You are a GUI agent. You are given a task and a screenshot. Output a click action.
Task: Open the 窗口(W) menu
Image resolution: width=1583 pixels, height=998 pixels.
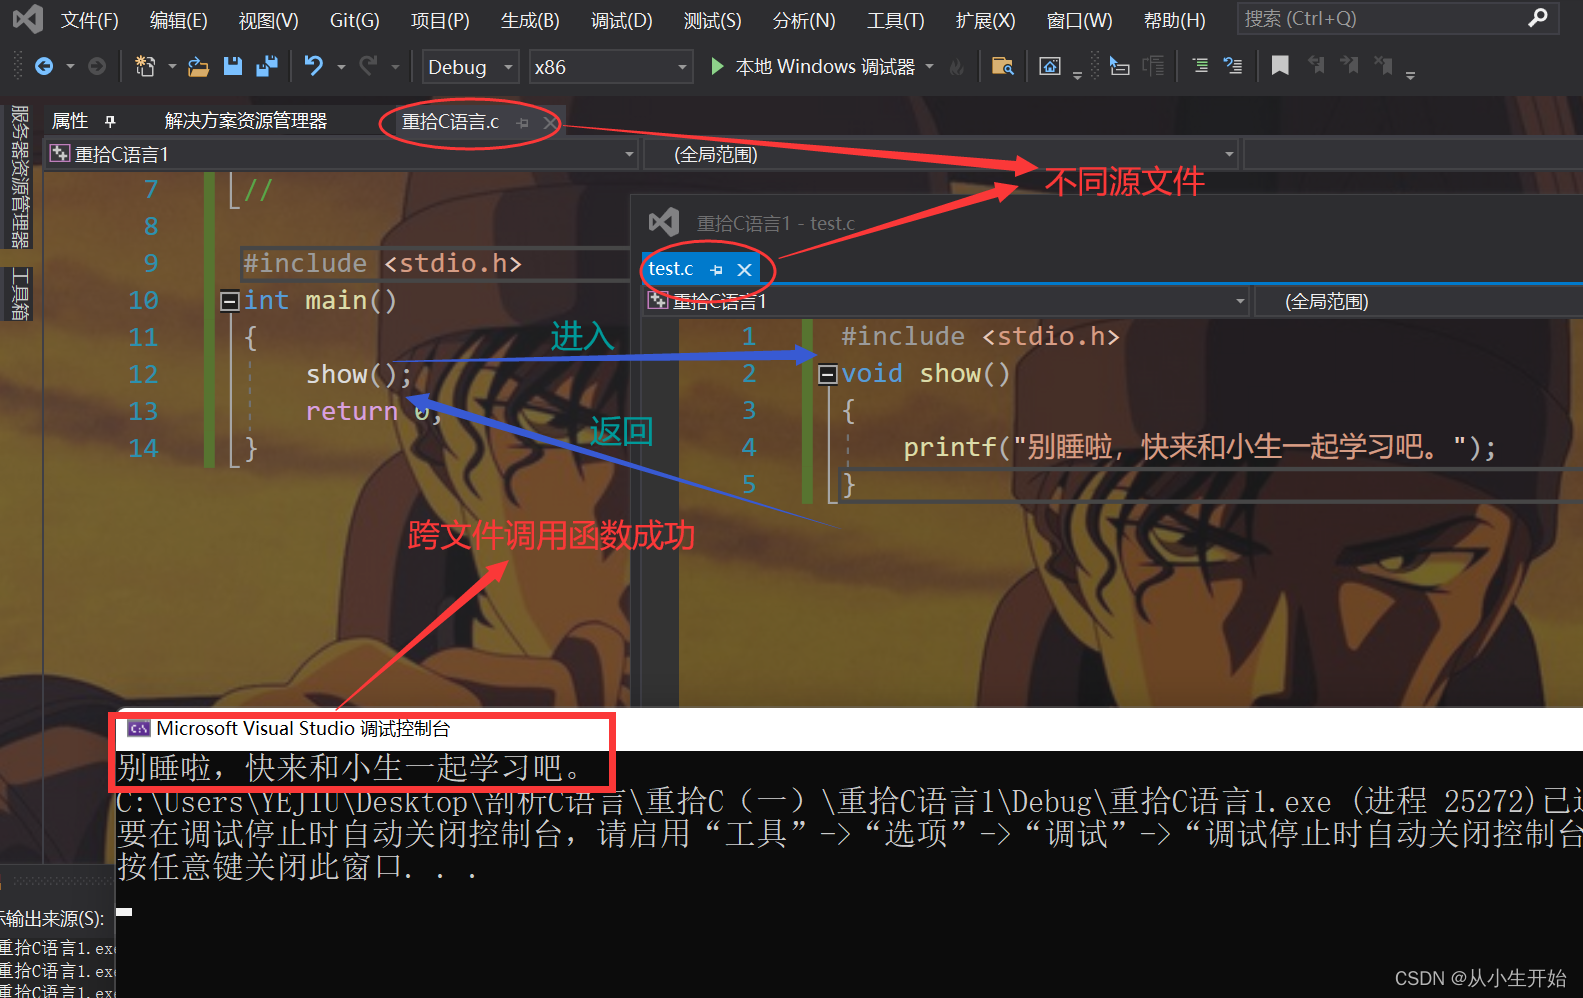tap(1079, 20)
